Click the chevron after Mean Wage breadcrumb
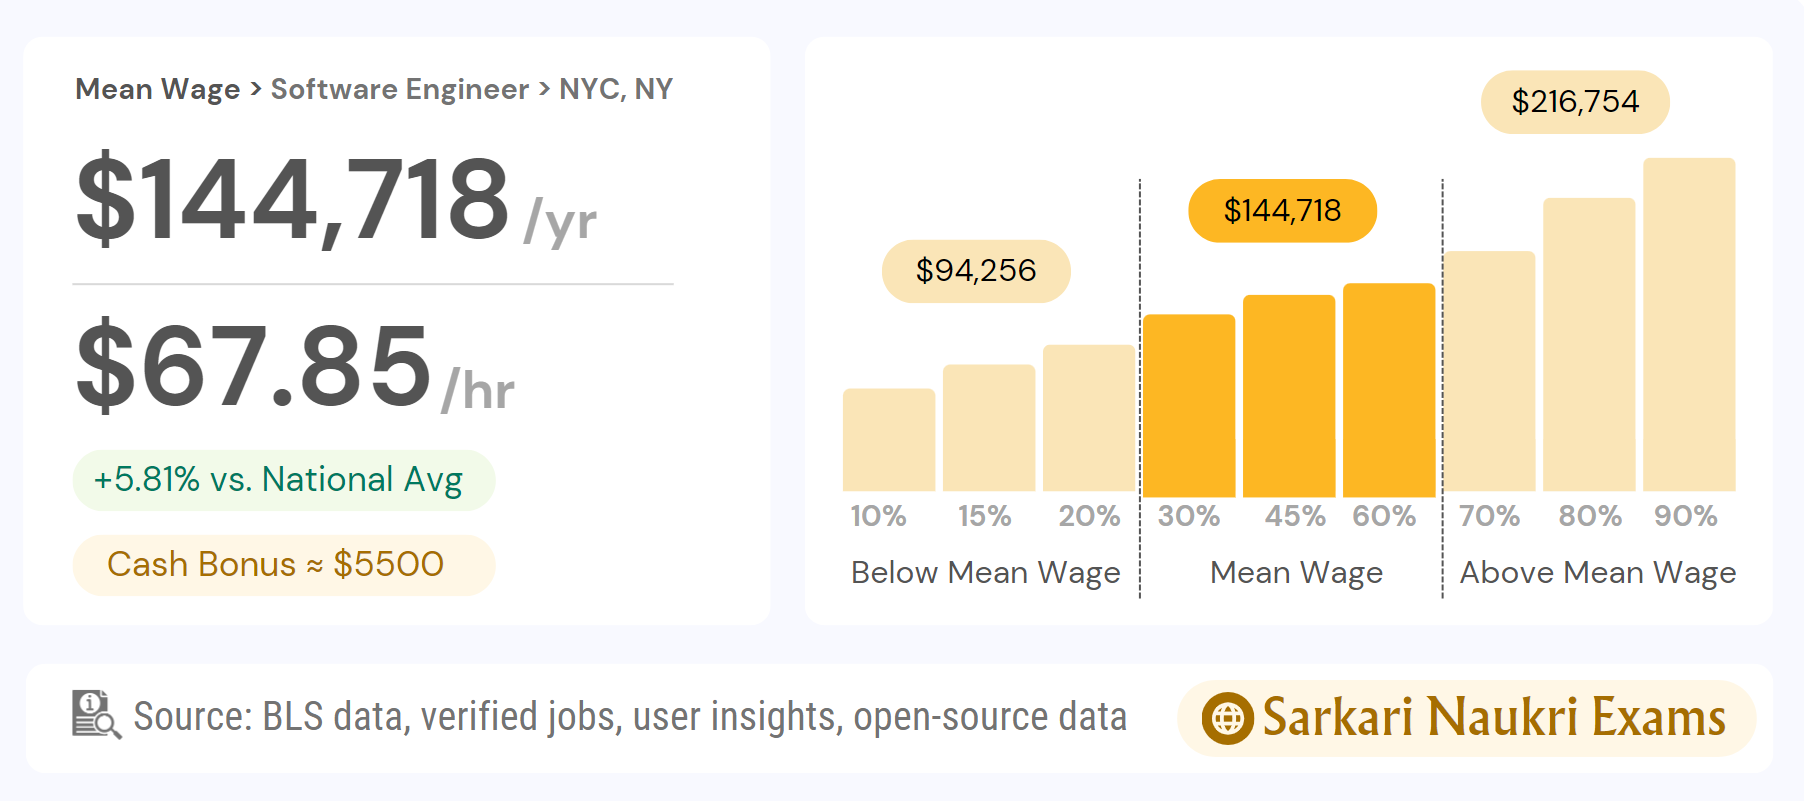The height and width of the screenshot is (801, 1804). (x=256, y=89)
